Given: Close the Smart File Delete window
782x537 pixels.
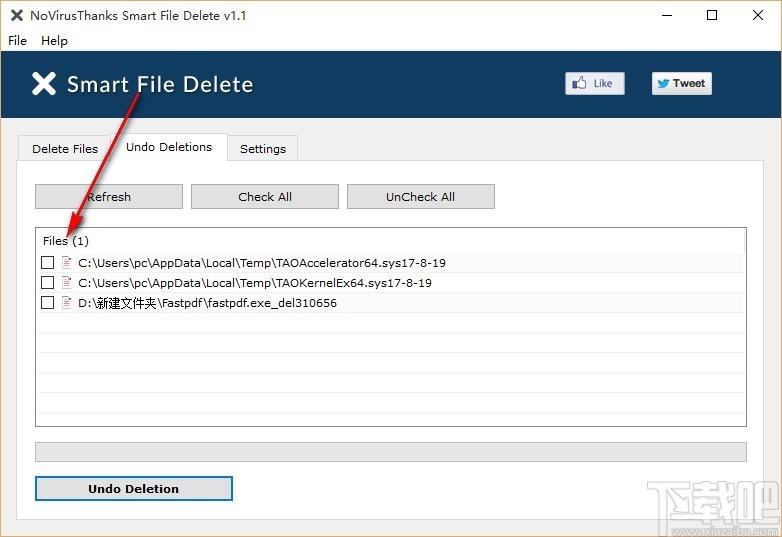Looking at the screenshot, I should tap(758, 15).
